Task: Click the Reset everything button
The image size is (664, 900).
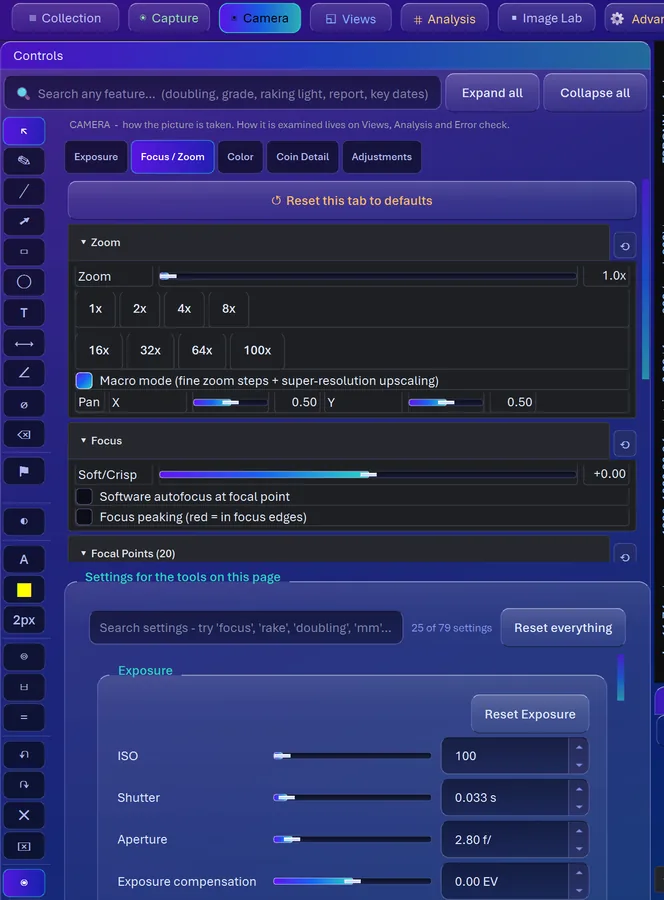Action: [x=563, y=627]
